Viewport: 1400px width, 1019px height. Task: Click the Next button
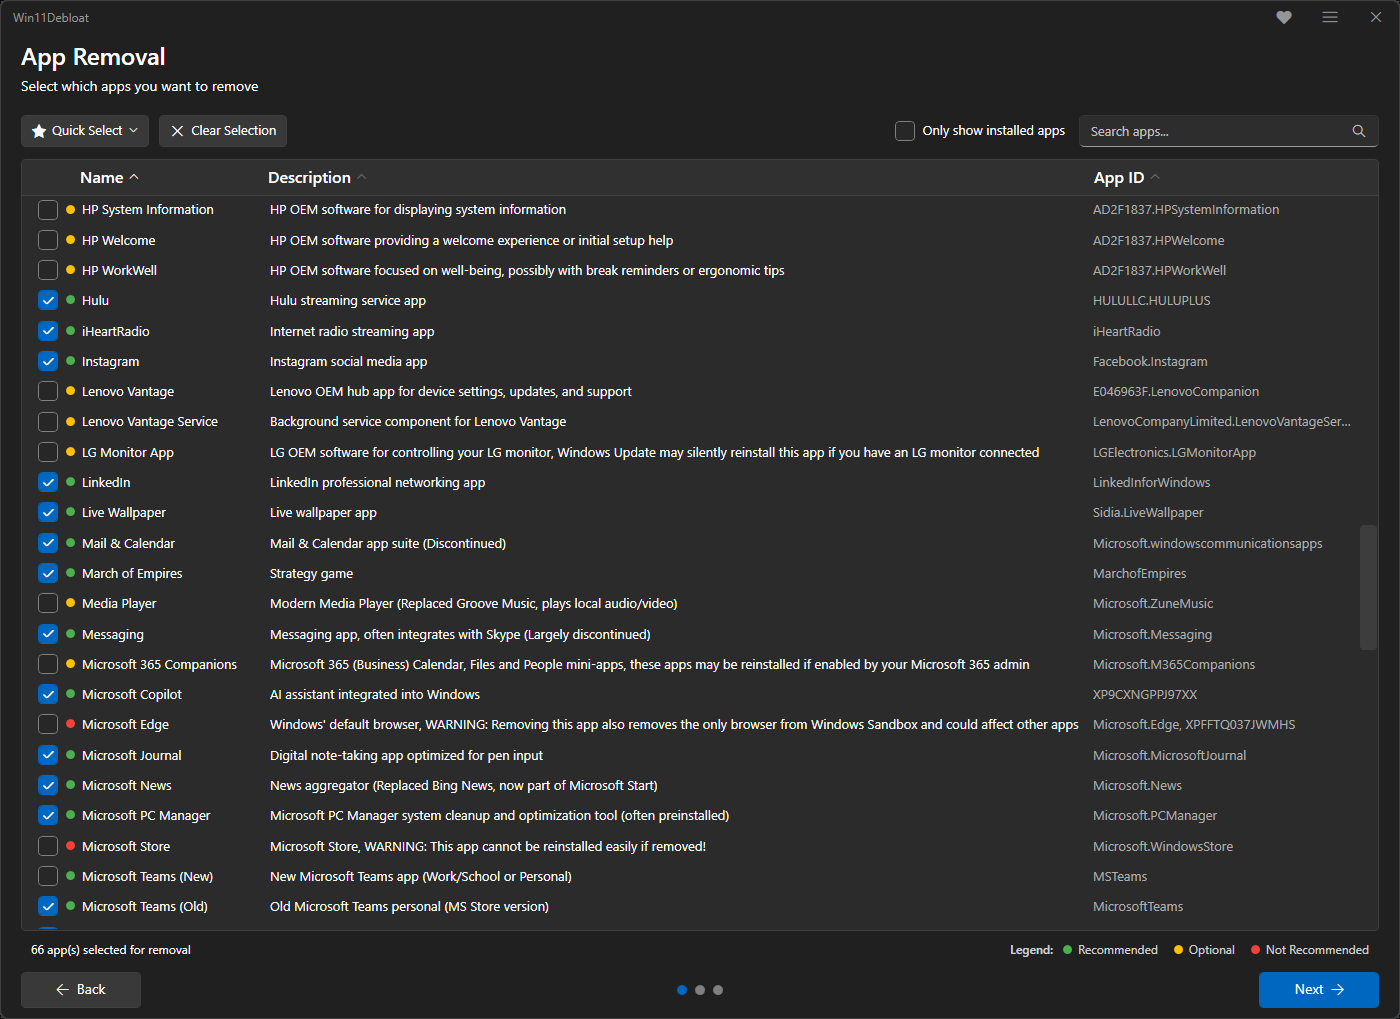click(x=1318, y=989)
